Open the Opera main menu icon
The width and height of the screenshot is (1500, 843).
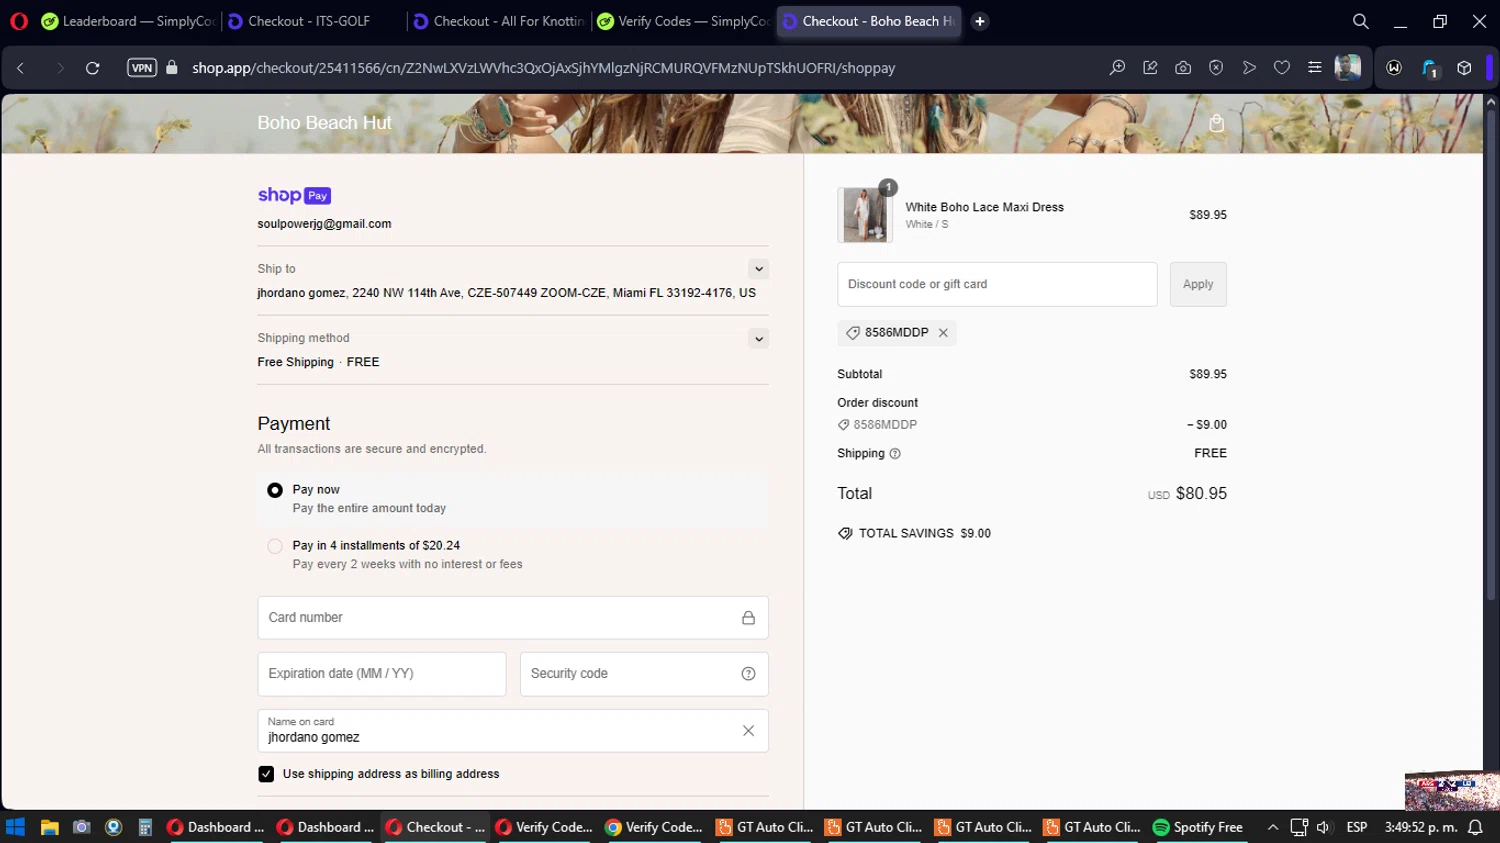coord(19,21)
